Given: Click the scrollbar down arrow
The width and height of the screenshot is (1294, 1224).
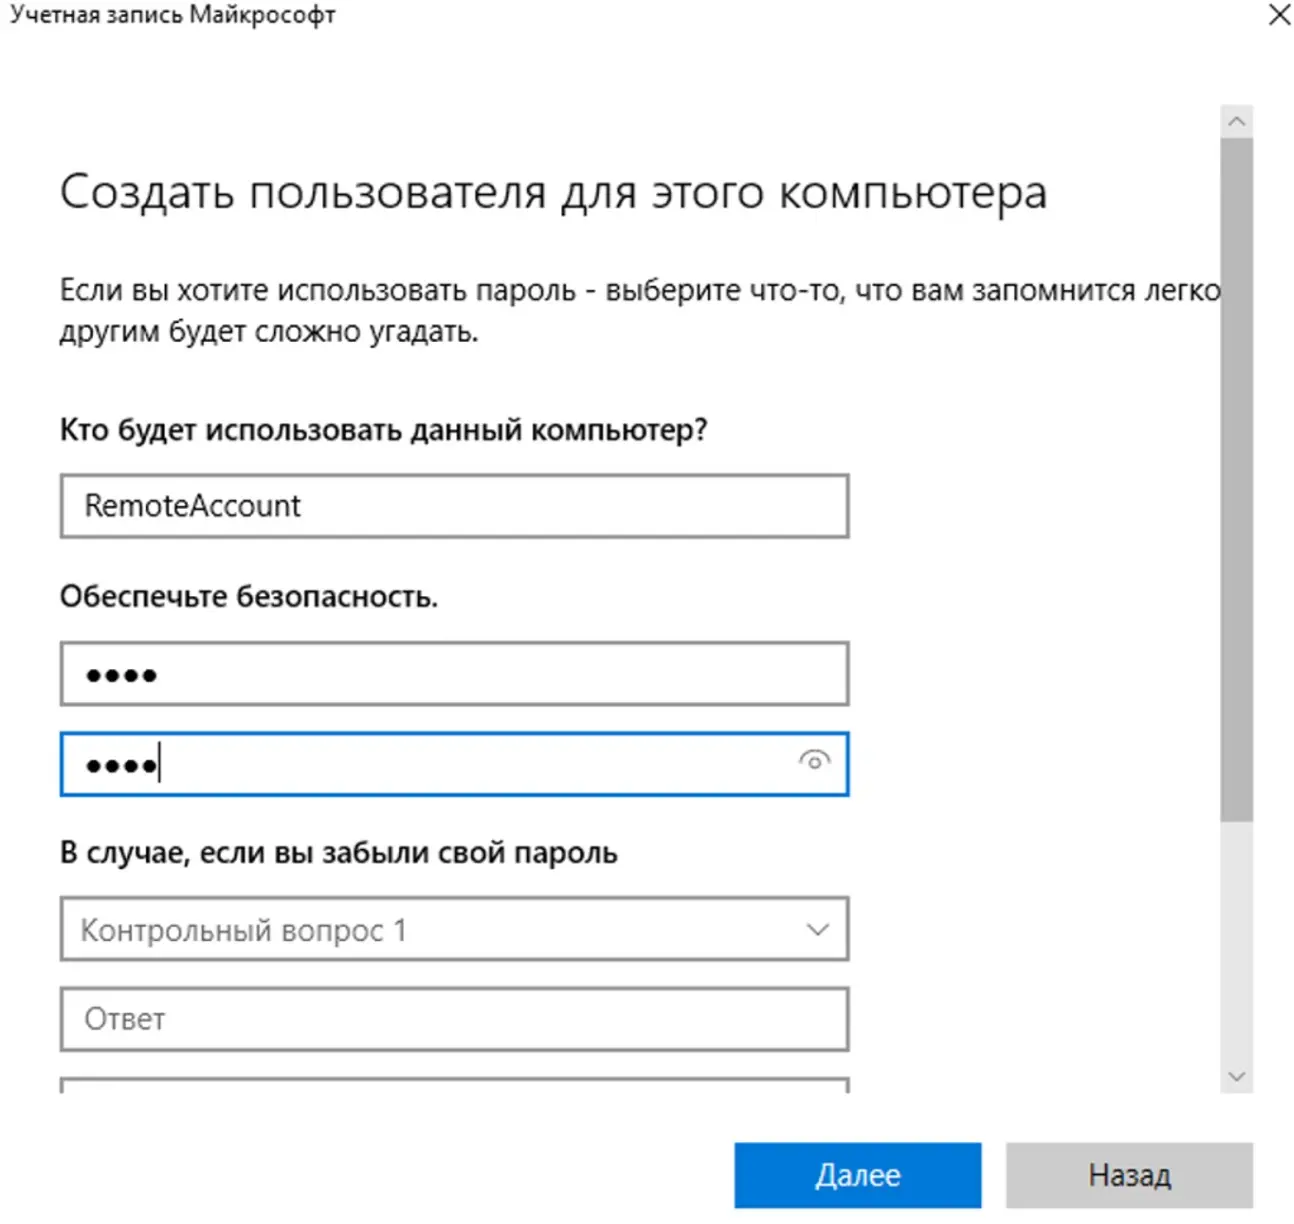Looking at the screenshot, I should coord(1236,1076).
